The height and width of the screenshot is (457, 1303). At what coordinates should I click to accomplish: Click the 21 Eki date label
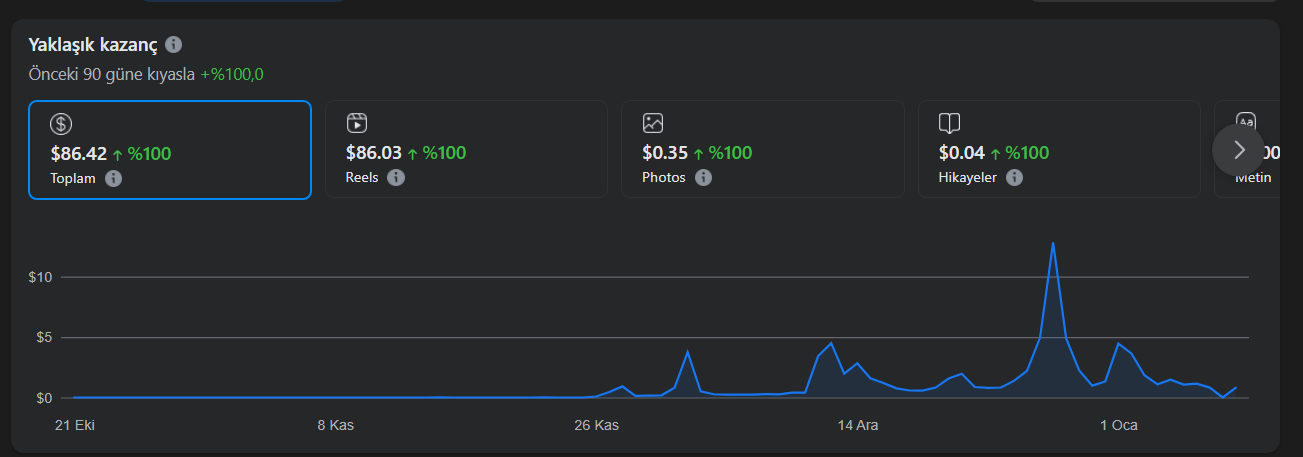coord(74,425)
